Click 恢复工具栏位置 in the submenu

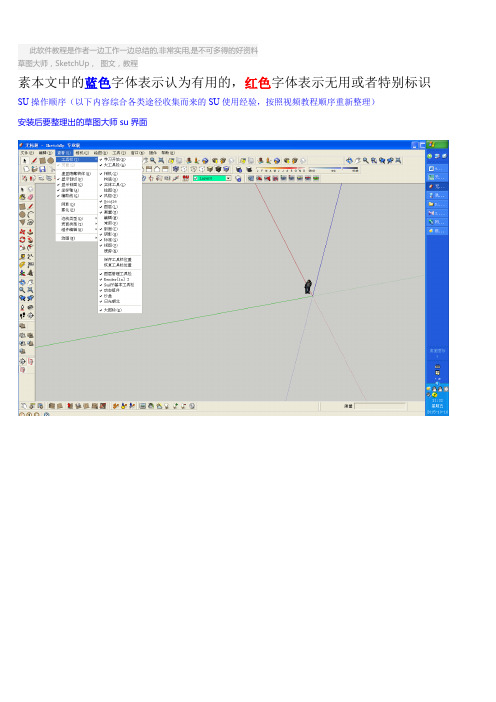click(118, 265)
